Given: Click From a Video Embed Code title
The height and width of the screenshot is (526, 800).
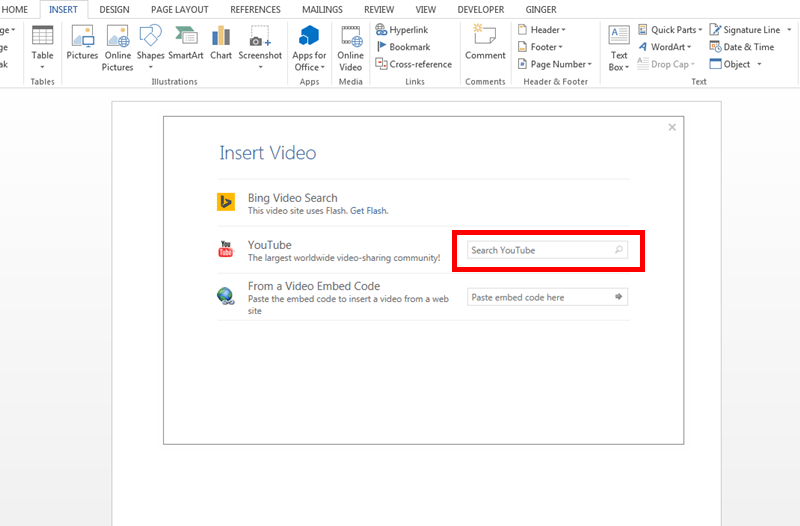Looking at the screenshot, I should (x=314, y=286).
